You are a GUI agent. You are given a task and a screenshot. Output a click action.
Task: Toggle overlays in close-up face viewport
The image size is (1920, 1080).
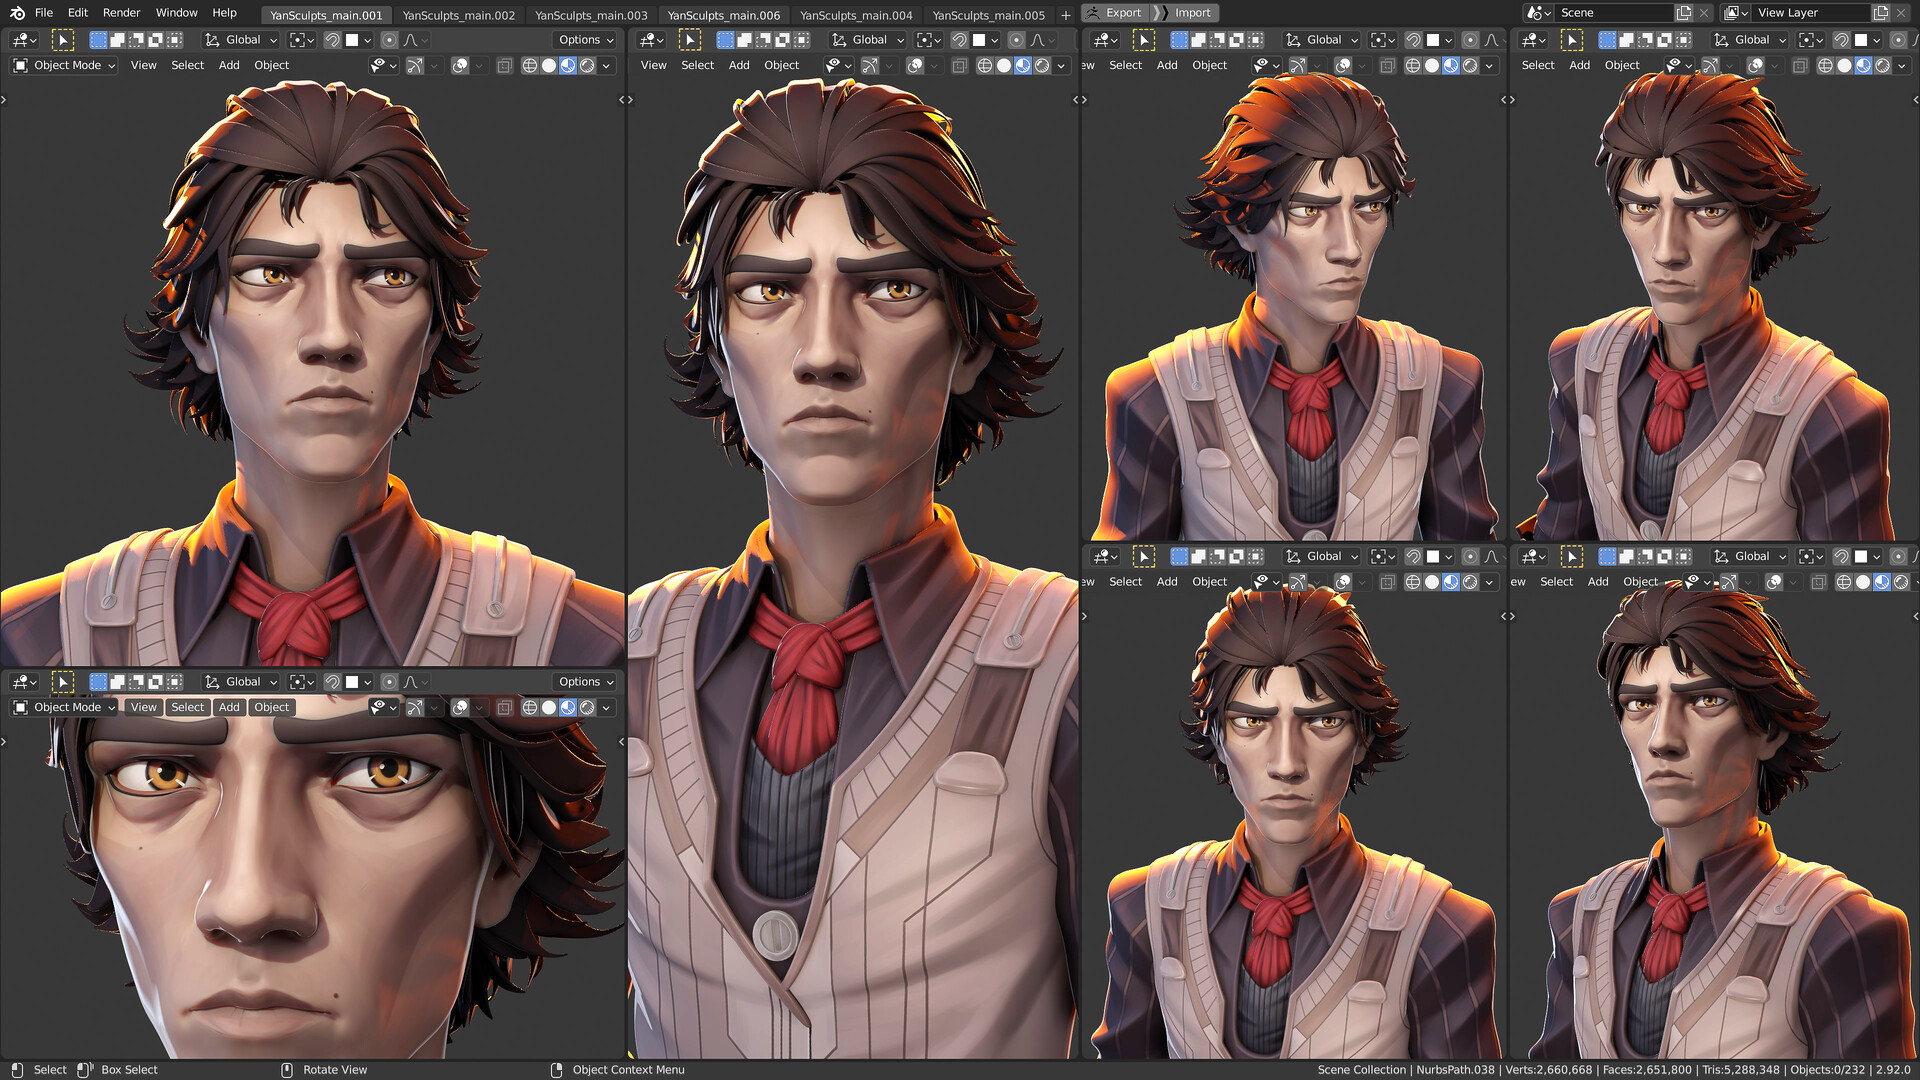point(459,707)
